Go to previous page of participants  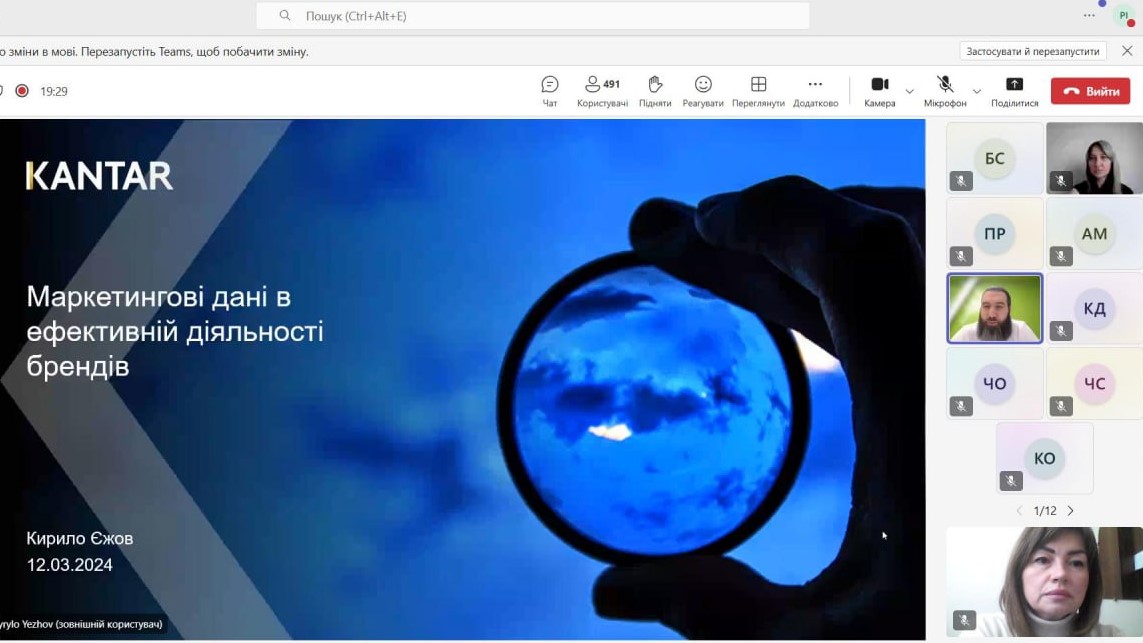(x=1019, y=511)
